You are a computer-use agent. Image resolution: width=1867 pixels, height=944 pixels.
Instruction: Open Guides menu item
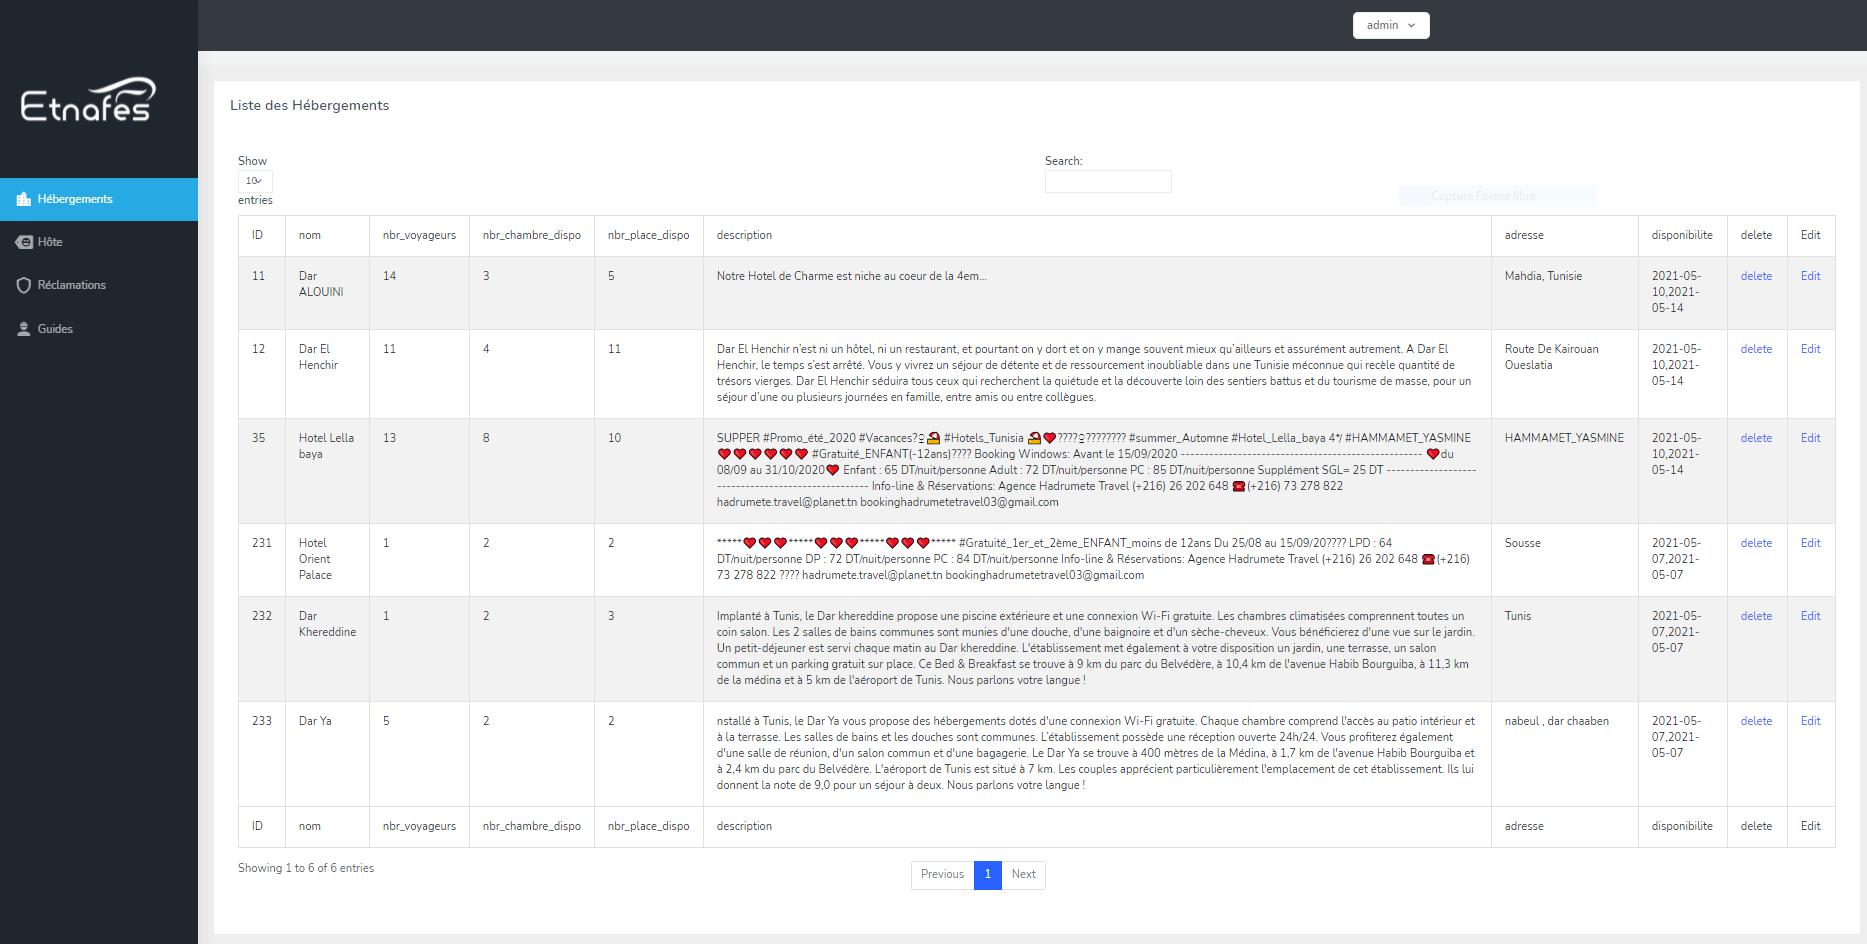55,329
